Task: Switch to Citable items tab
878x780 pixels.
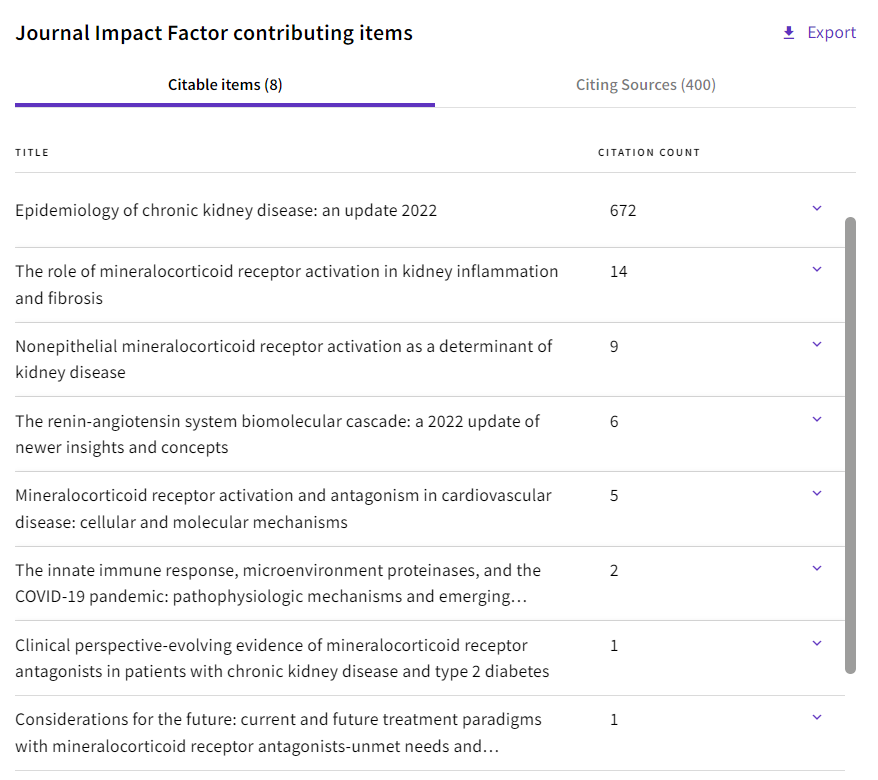Action: pos(225,85)
